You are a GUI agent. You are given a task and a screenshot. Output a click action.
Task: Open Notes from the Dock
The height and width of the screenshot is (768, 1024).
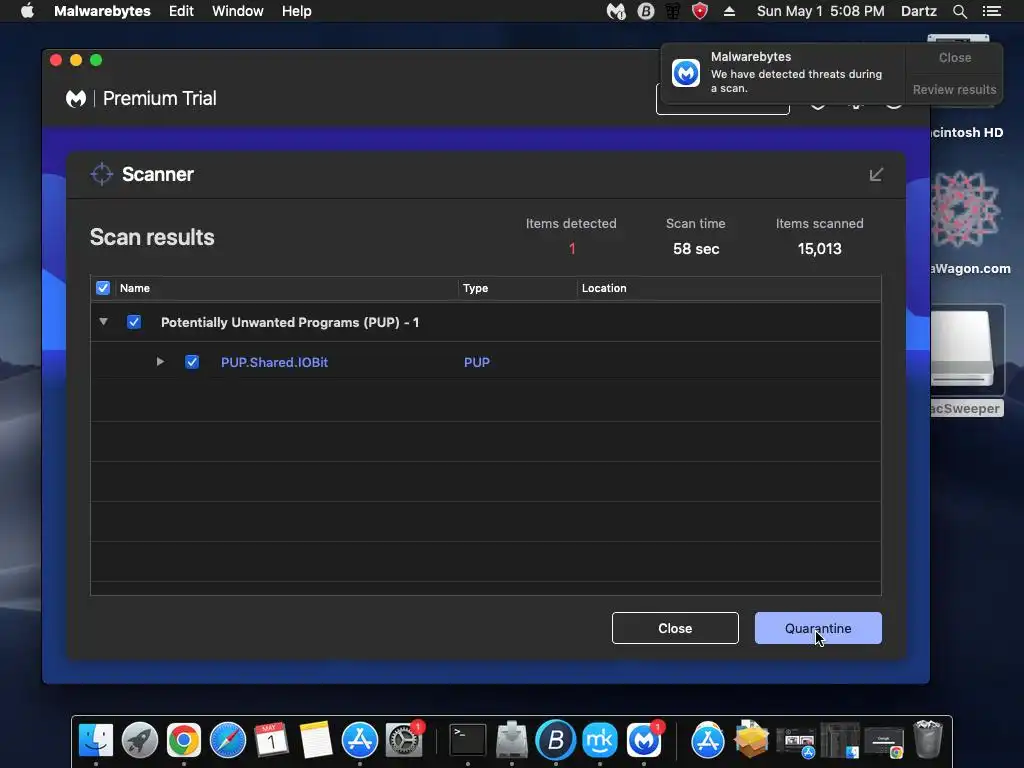coord(316,740)
